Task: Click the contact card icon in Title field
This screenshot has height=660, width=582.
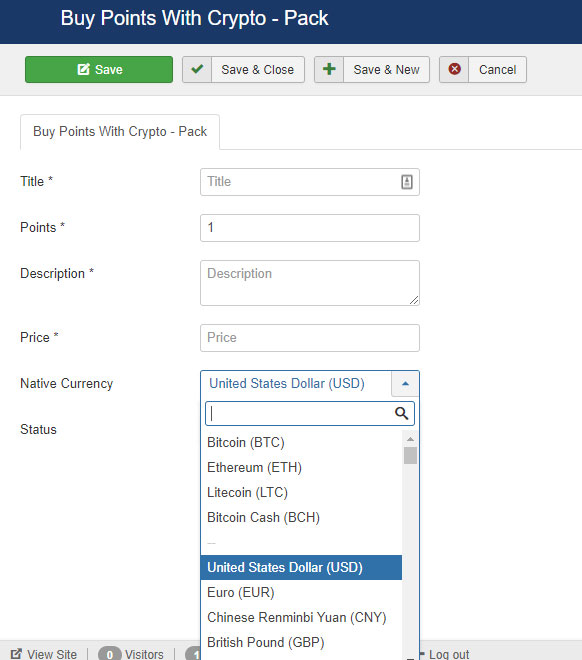Action: pyautogui.click(x=407, y=182)
